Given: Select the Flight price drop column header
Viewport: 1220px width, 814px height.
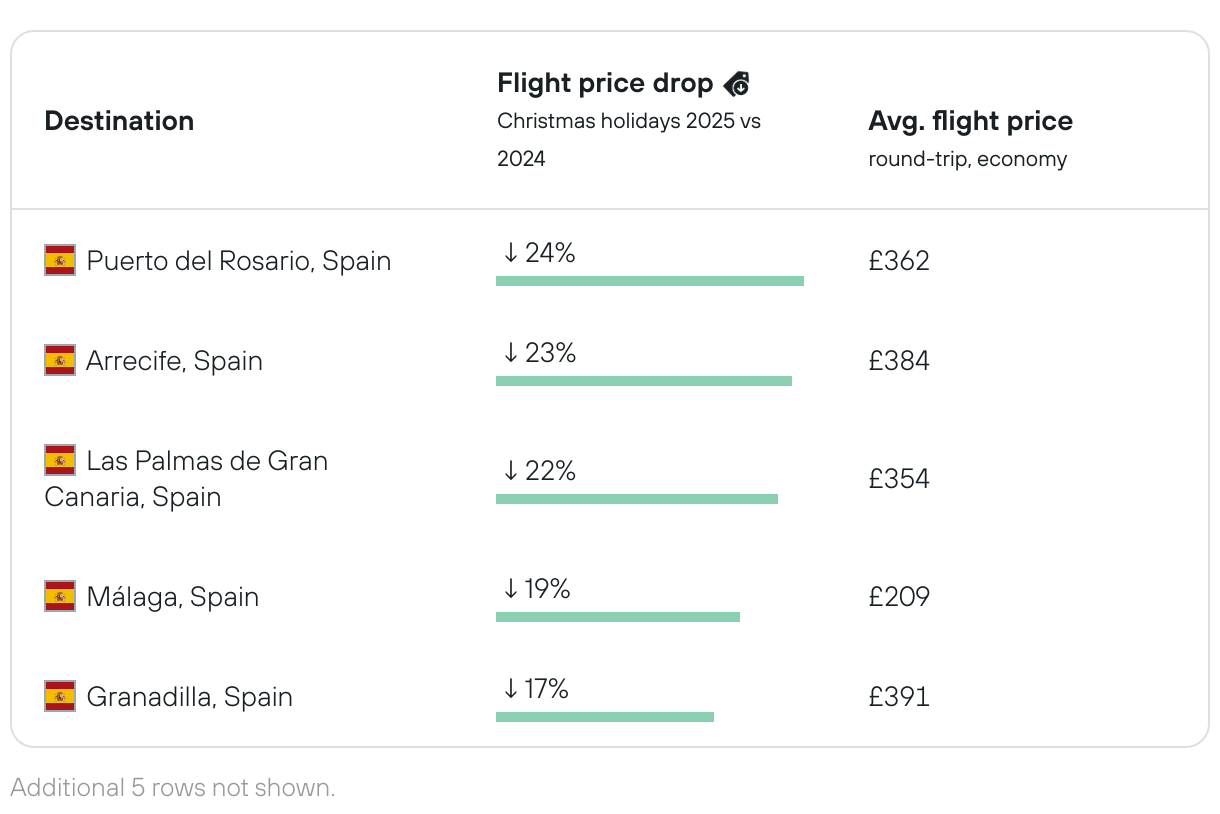Looking at the screenshot, I should click(605, 83).
